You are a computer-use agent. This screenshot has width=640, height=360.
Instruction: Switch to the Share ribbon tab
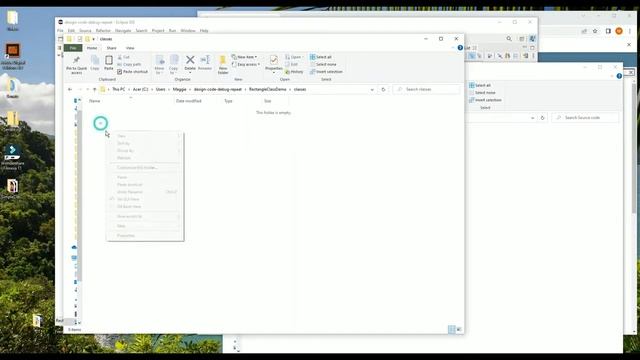point(111,48)
